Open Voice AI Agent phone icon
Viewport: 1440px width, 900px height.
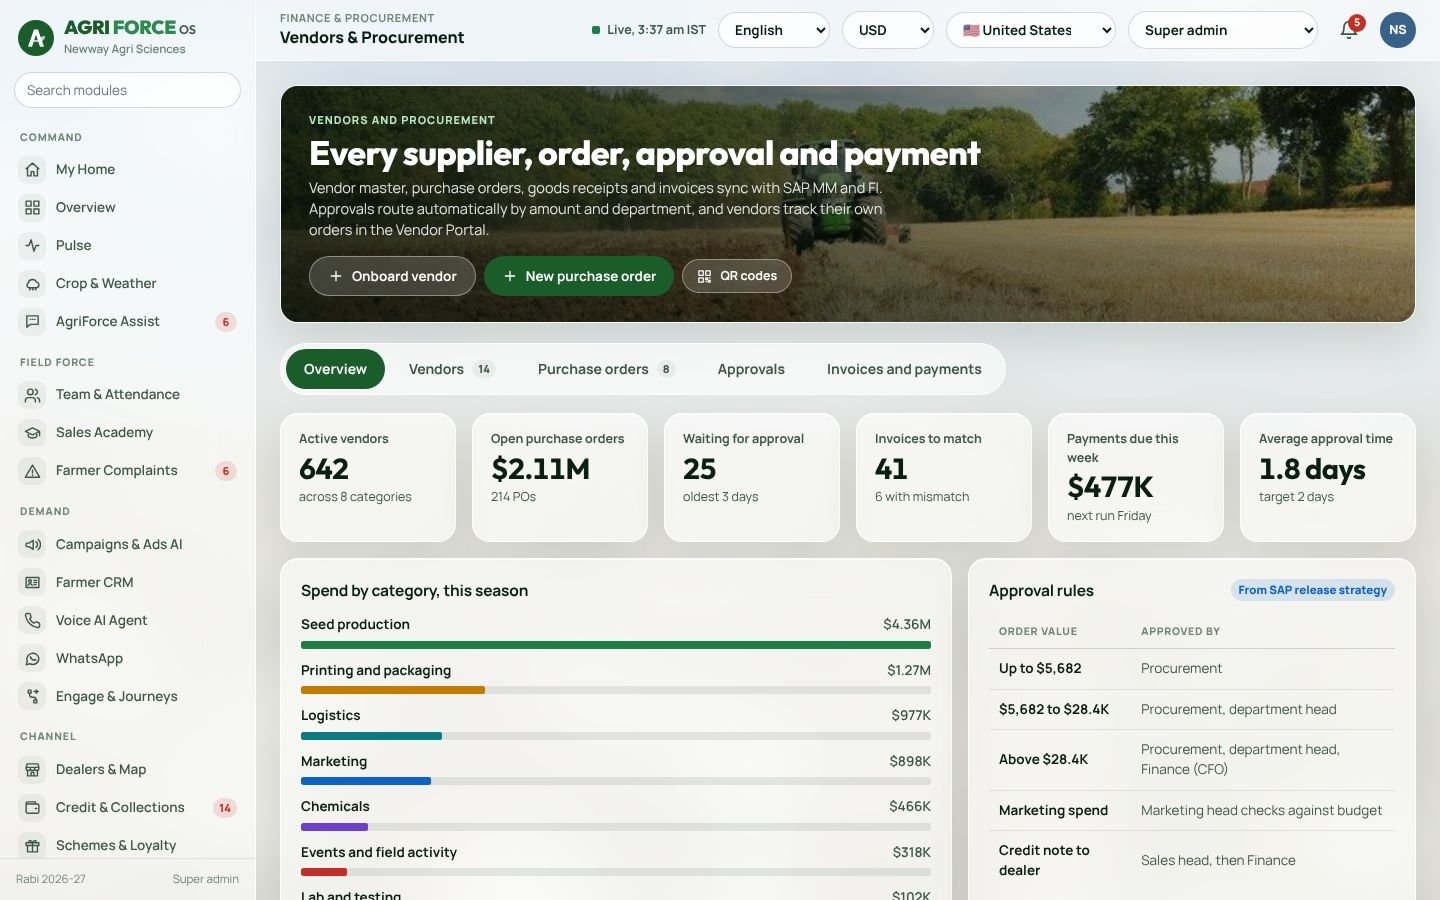[33, 621]
